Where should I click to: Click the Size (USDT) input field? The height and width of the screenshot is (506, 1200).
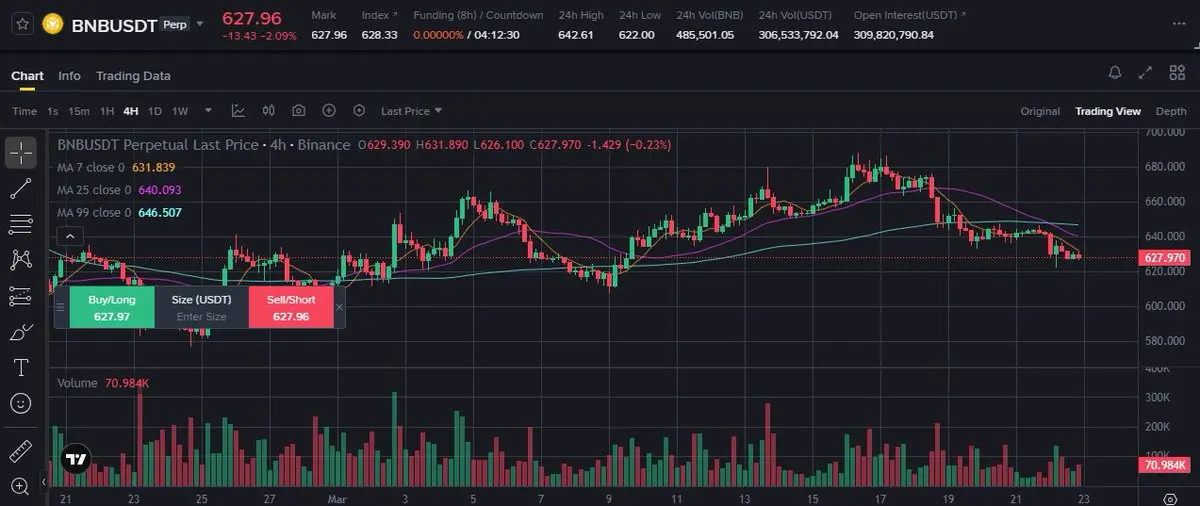pos(201,317)
